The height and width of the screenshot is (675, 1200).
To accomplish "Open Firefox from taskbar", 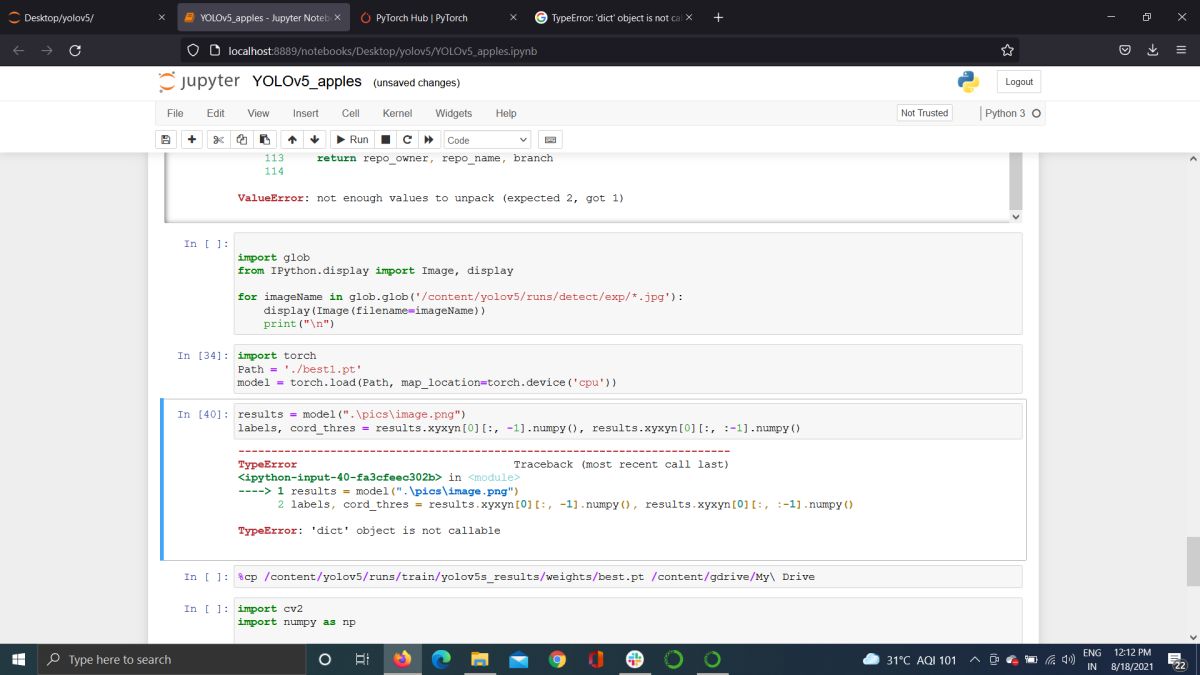I will tap(402, 659).
